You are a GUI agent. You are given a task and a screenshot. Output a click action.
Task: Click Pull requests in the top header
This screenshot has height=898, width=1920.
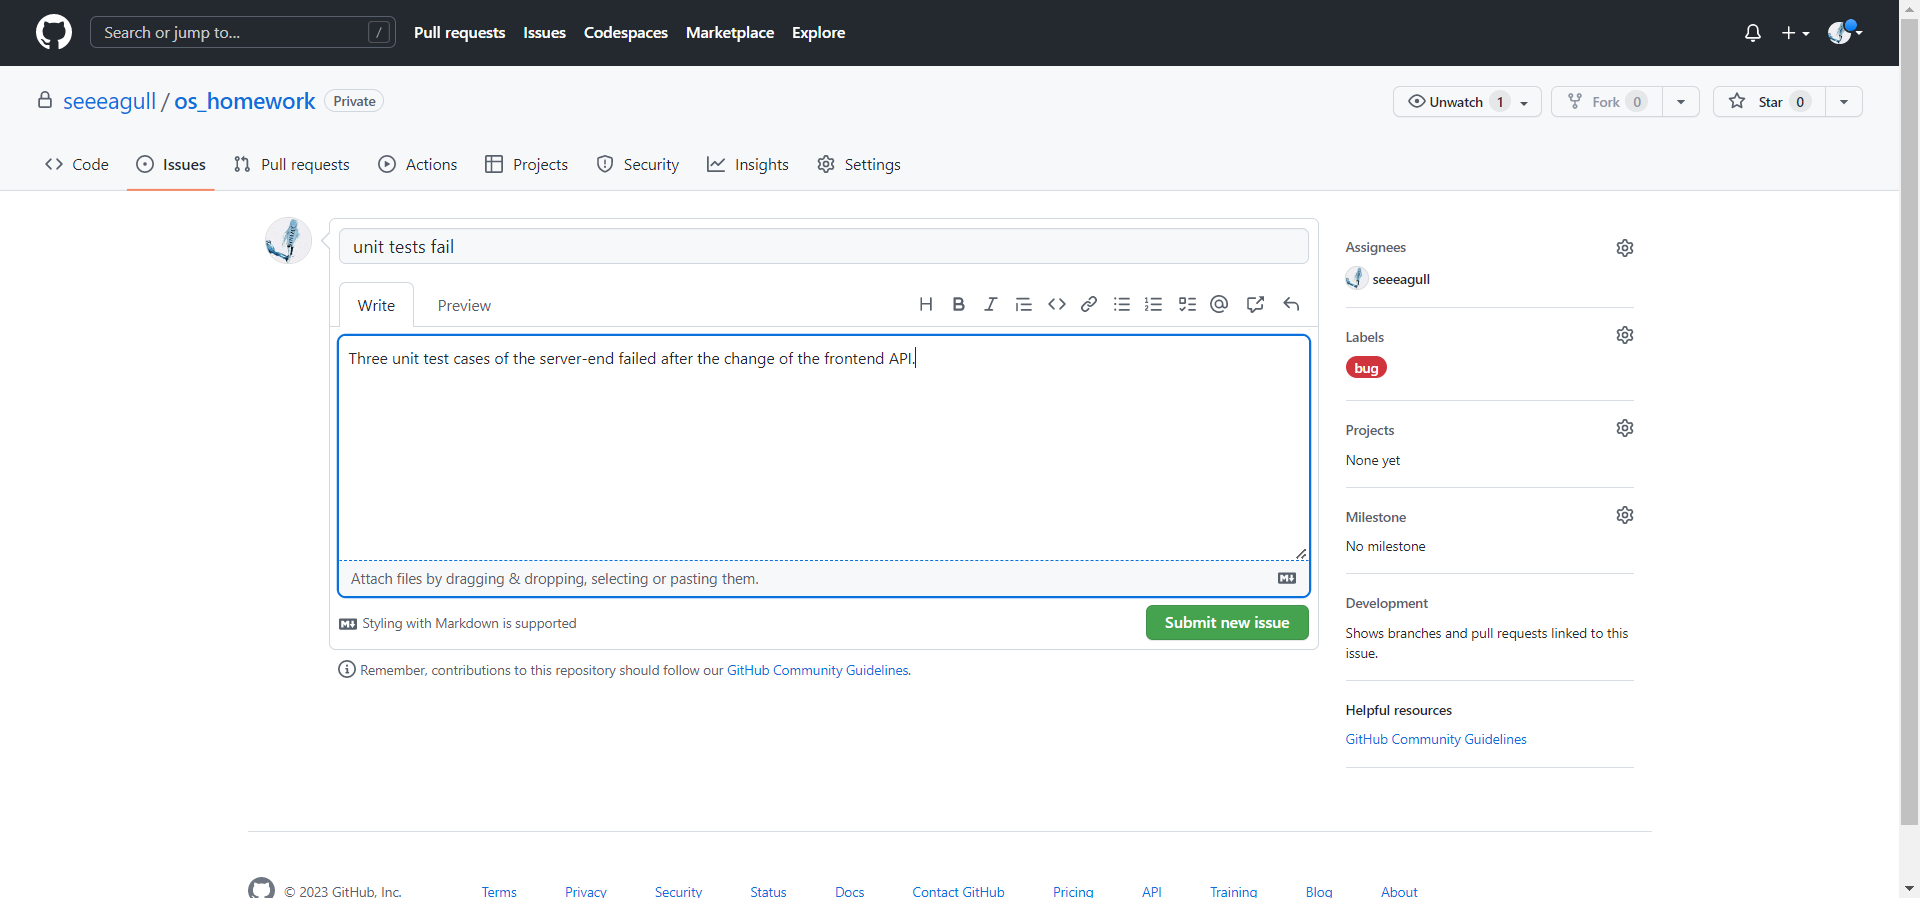point(460,32)
